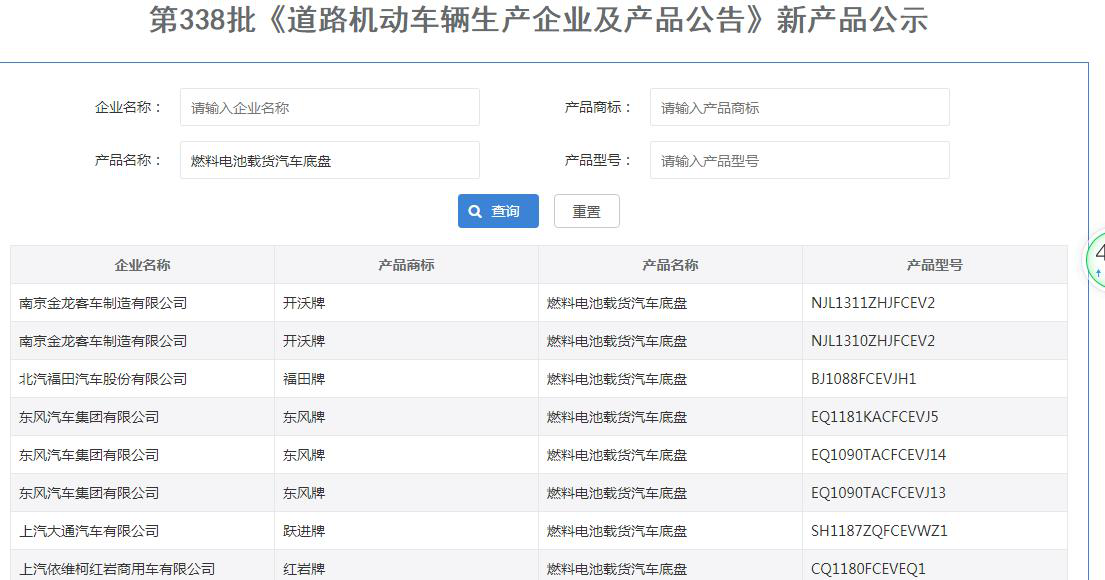
Task: Click the 产品名称 column header
Action: point(670,265)
